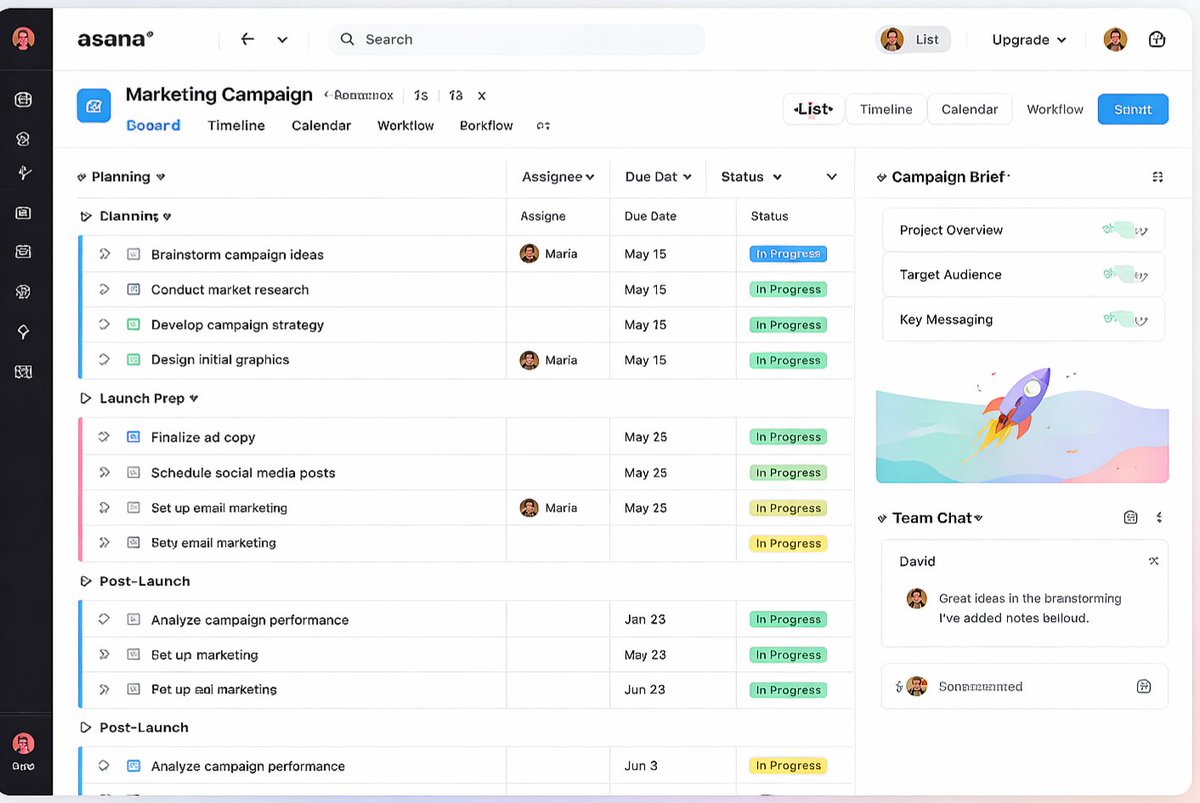
Task: Mark Pet up aoi marketing complete
Action: (x=104, y=689)
